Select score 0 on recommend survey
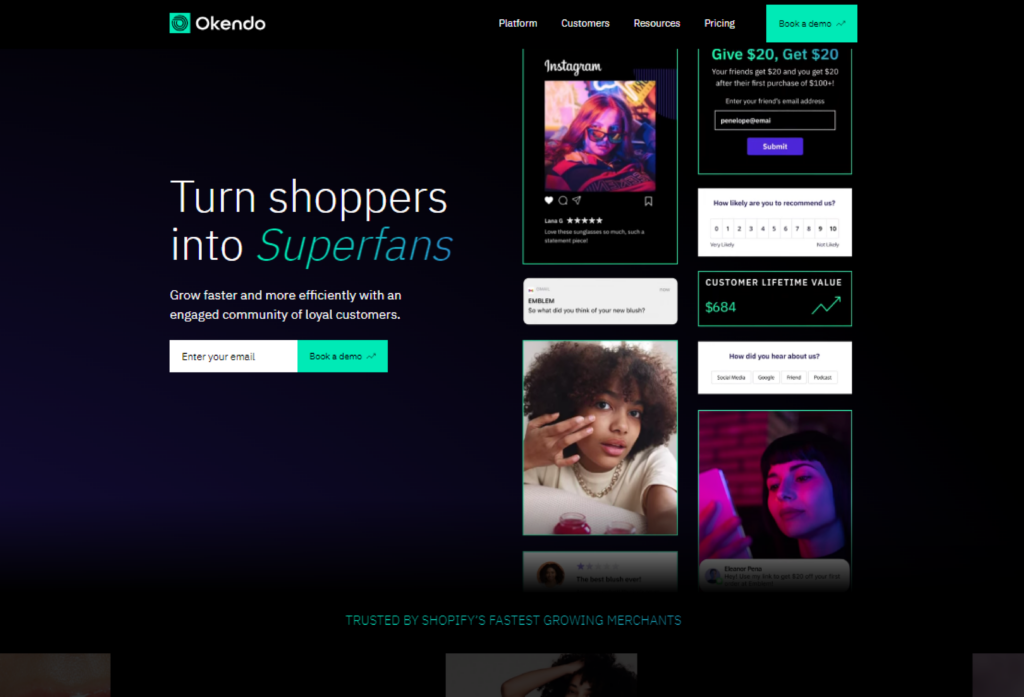 point(716,229)
